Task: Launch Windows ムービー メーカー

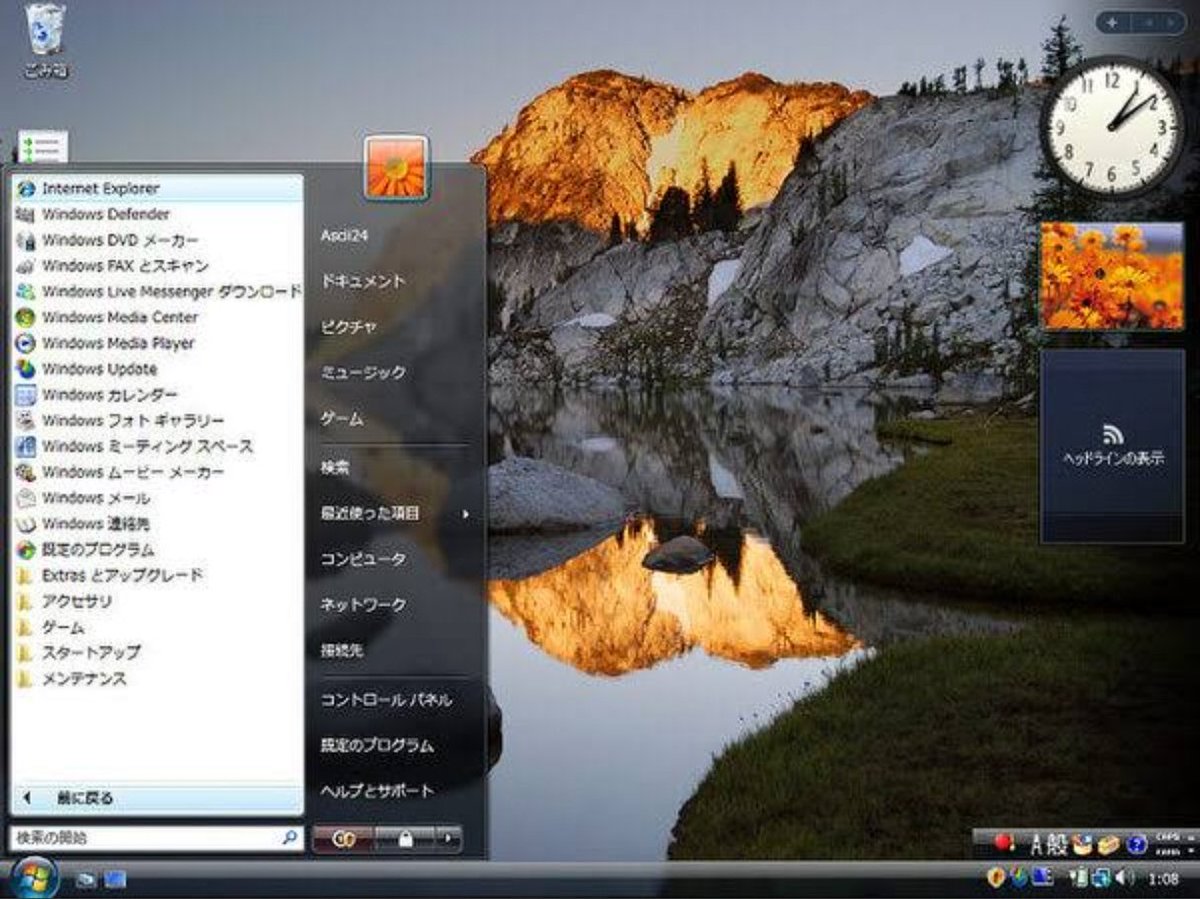Action: [x=157, y=472]
